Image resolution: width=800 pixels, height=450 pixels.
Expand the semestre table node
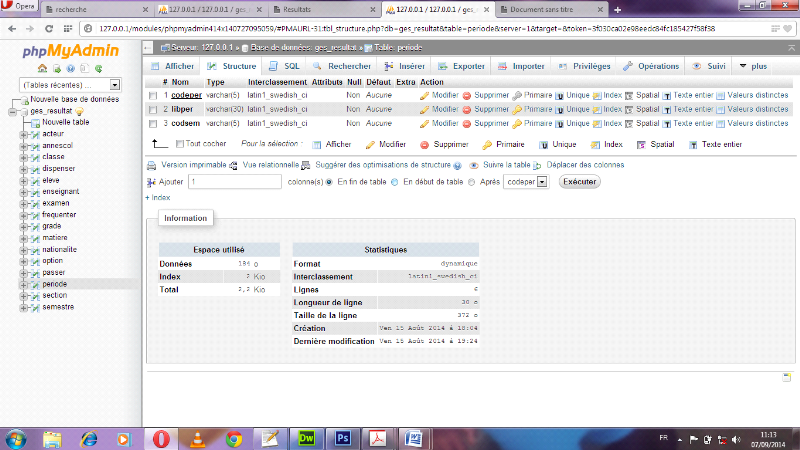point(23,308)
